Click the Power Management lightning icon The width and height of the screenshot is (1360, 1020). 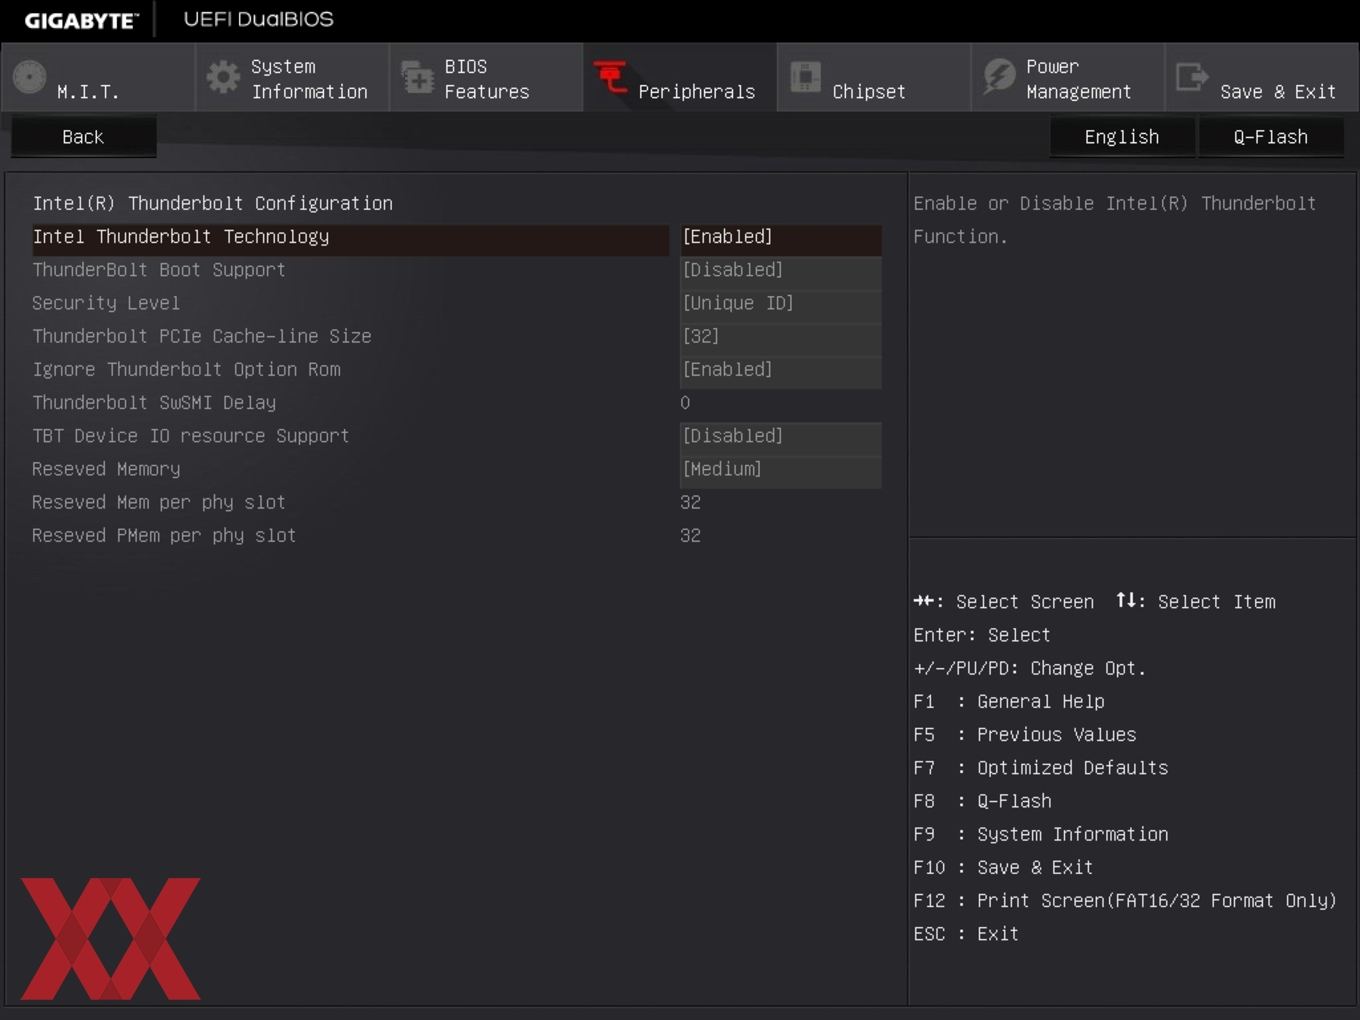point(999,77)
